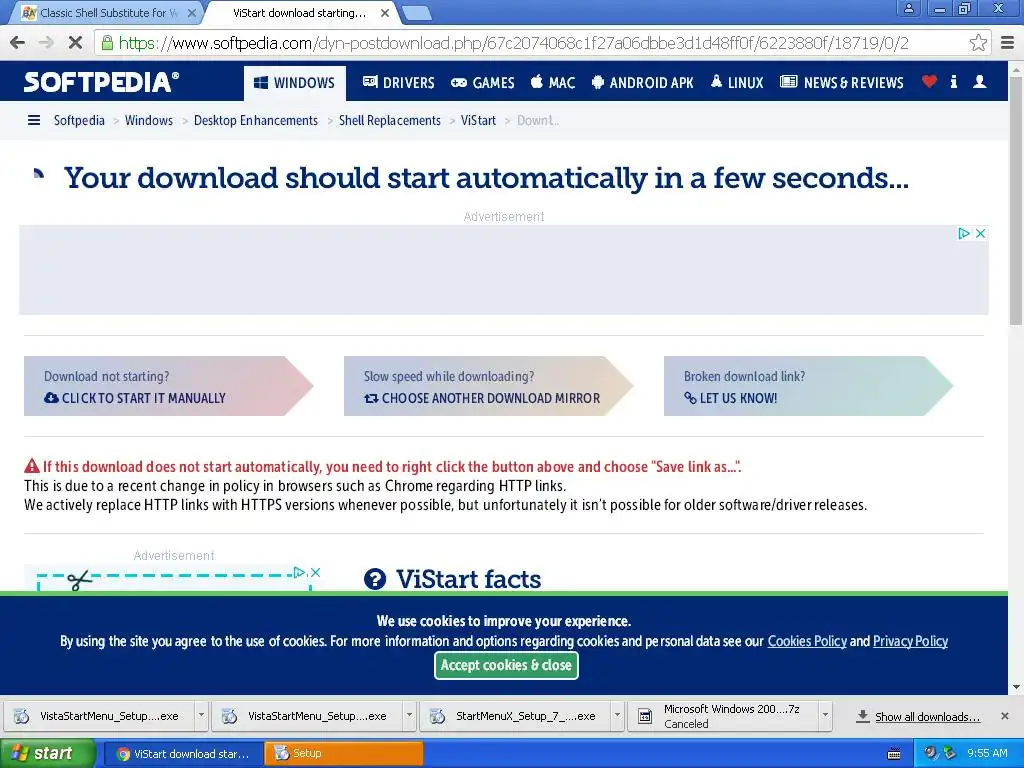Expand options for the first VistaStartMenu_Setup download

point(201,716)
